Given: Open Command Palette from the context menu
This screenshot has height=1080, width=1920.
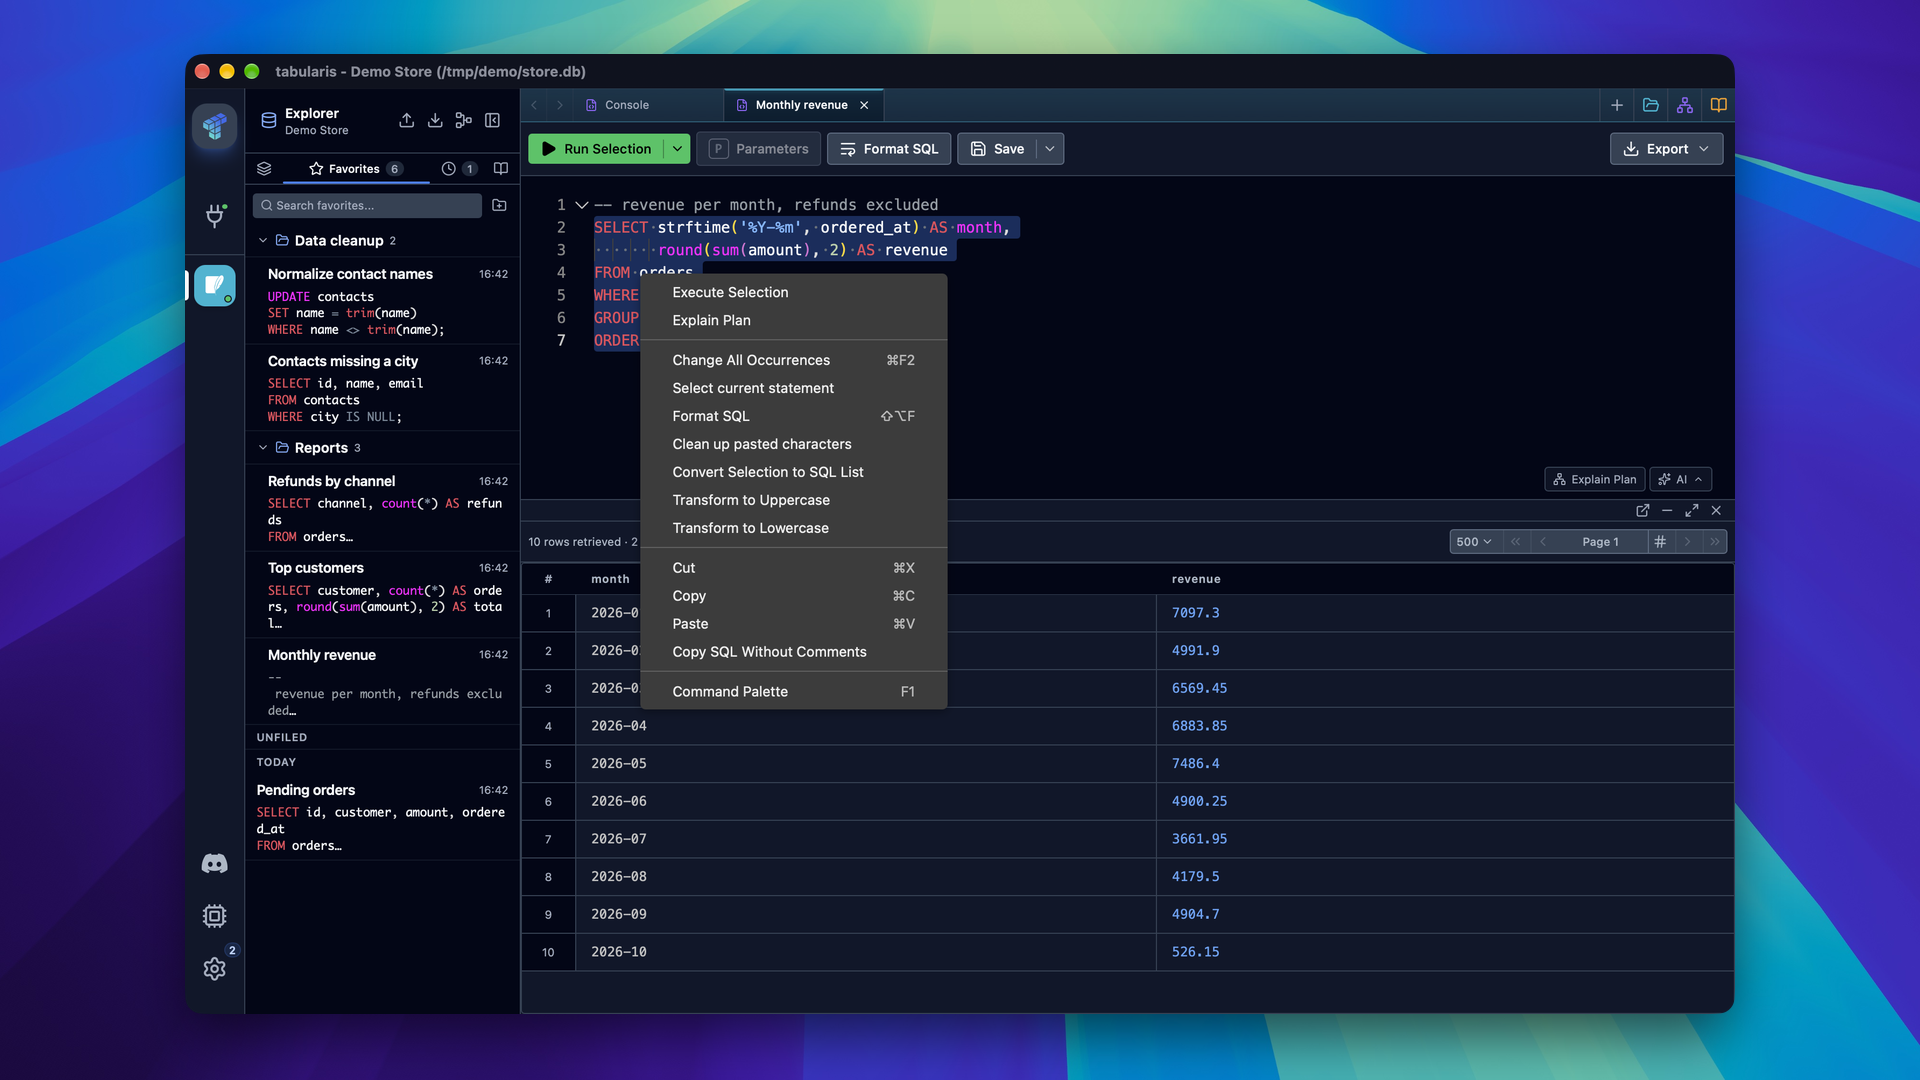Looking at the screenshot, I should [x=793, y=692].
